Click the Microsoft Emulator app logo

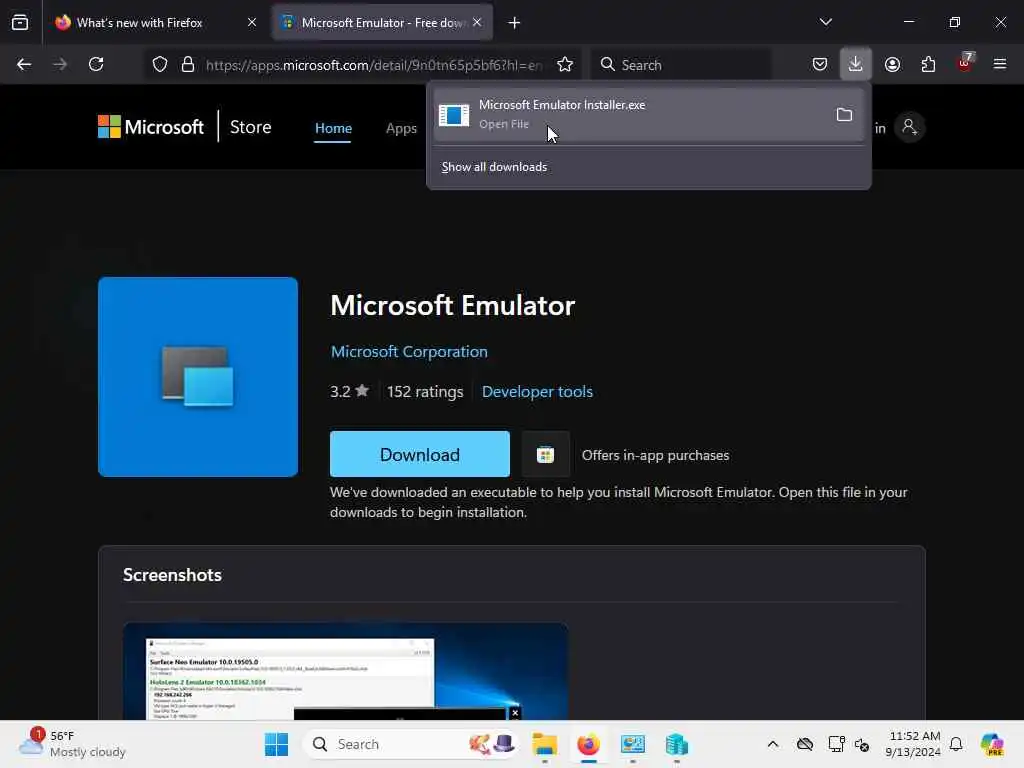198,377
